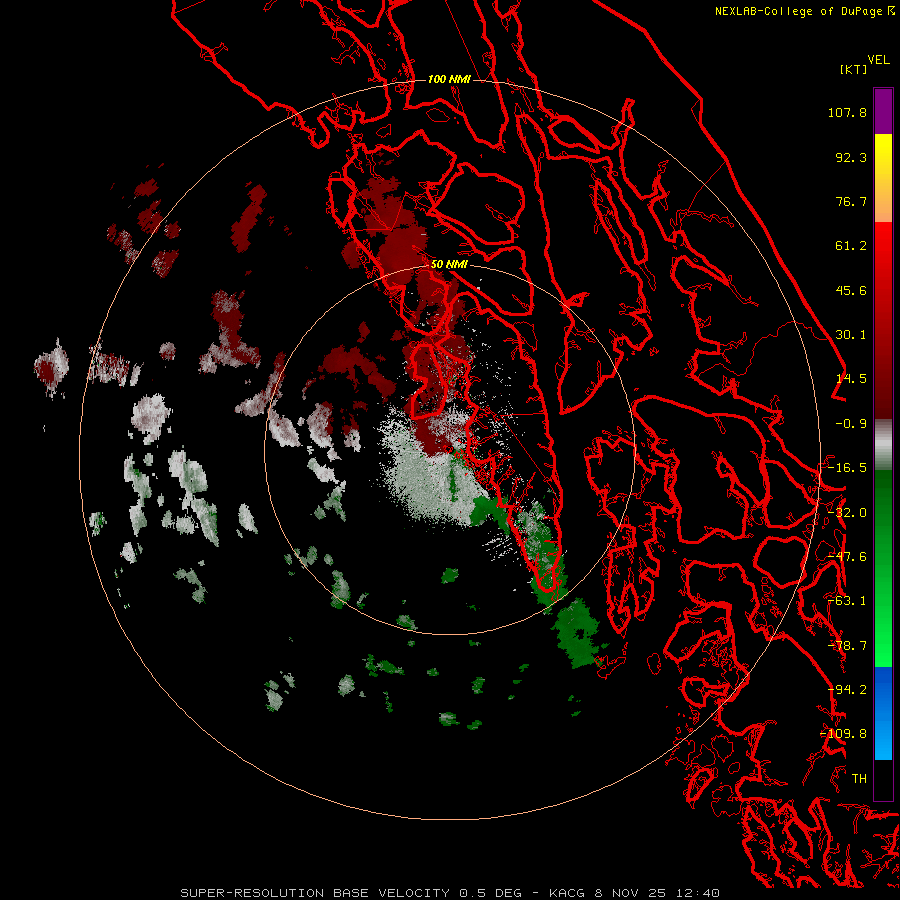
Task: Click the VEL legend title
Action: (878, 60)
